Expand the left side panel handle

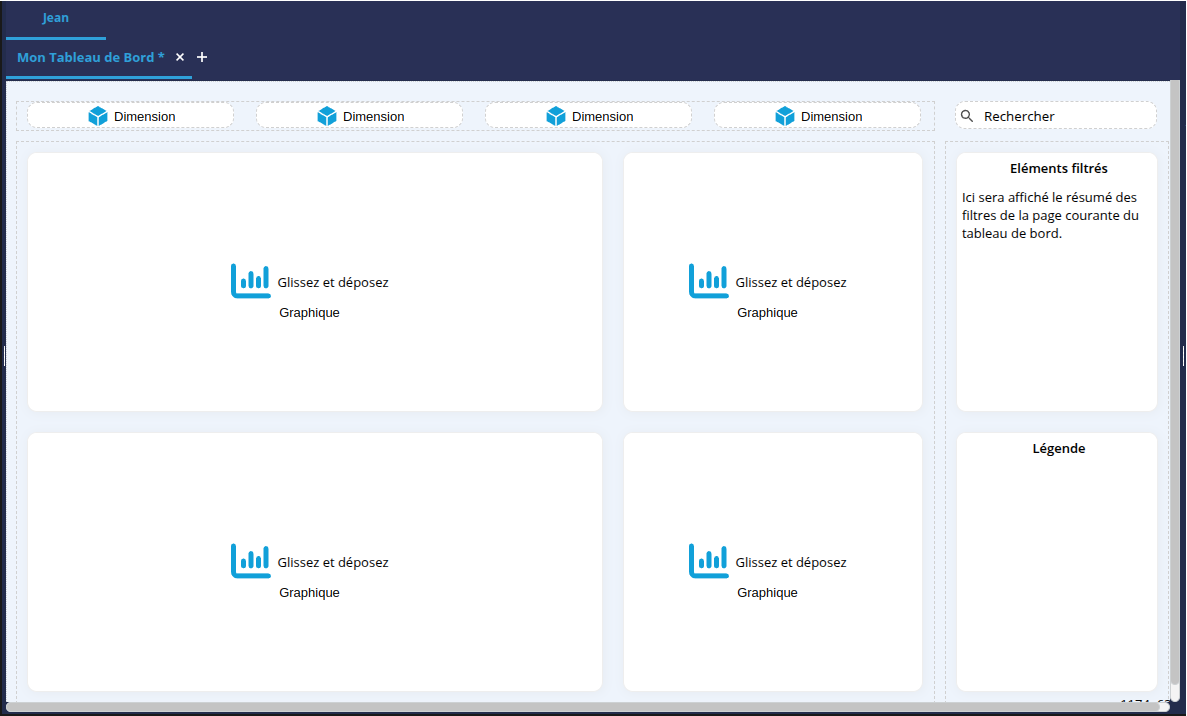[x=4, y=356]
